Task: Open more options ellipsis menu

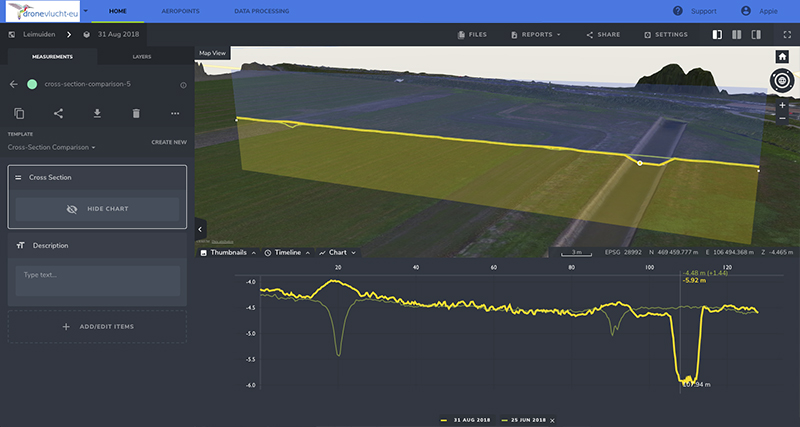Action: [175, 113]
